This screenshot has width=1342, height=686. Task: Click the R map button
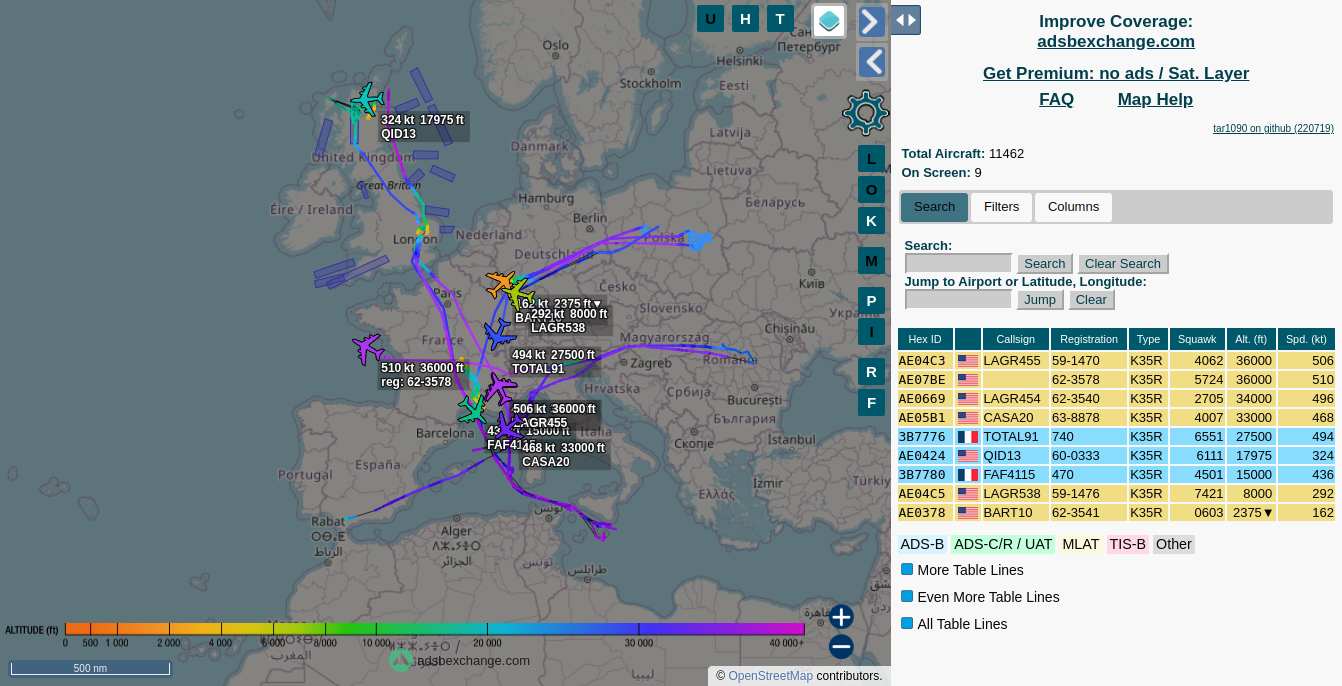pyautogui.click(x=871, y=372)
